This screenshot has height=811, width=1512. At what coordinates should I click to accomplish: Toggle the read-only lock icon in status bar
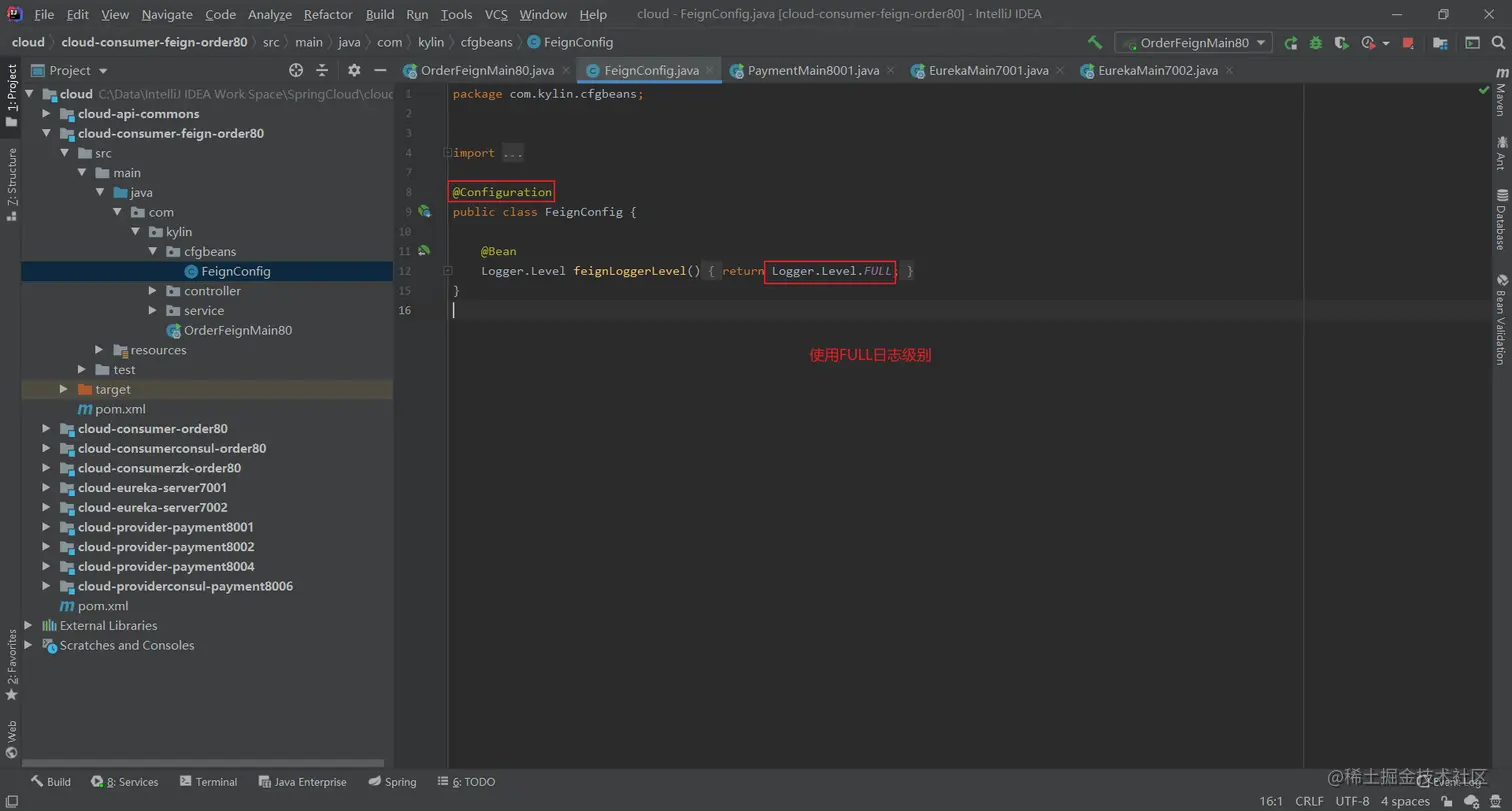(x=1447, y=801)
